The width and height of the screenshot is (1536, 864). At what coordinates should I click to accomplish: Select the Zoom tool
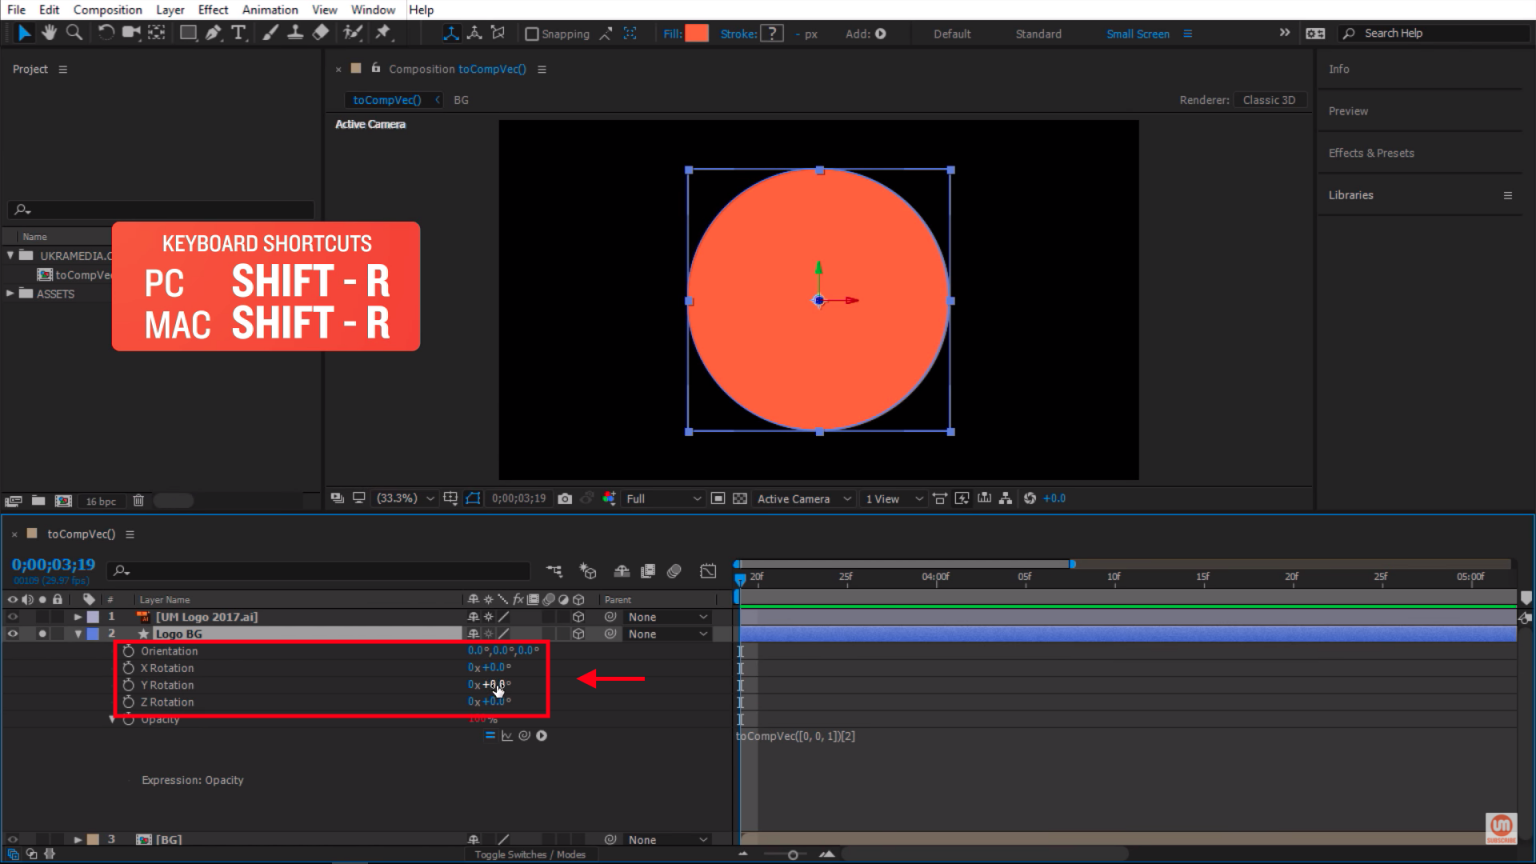pyautogui.click(x=74, y=33)
